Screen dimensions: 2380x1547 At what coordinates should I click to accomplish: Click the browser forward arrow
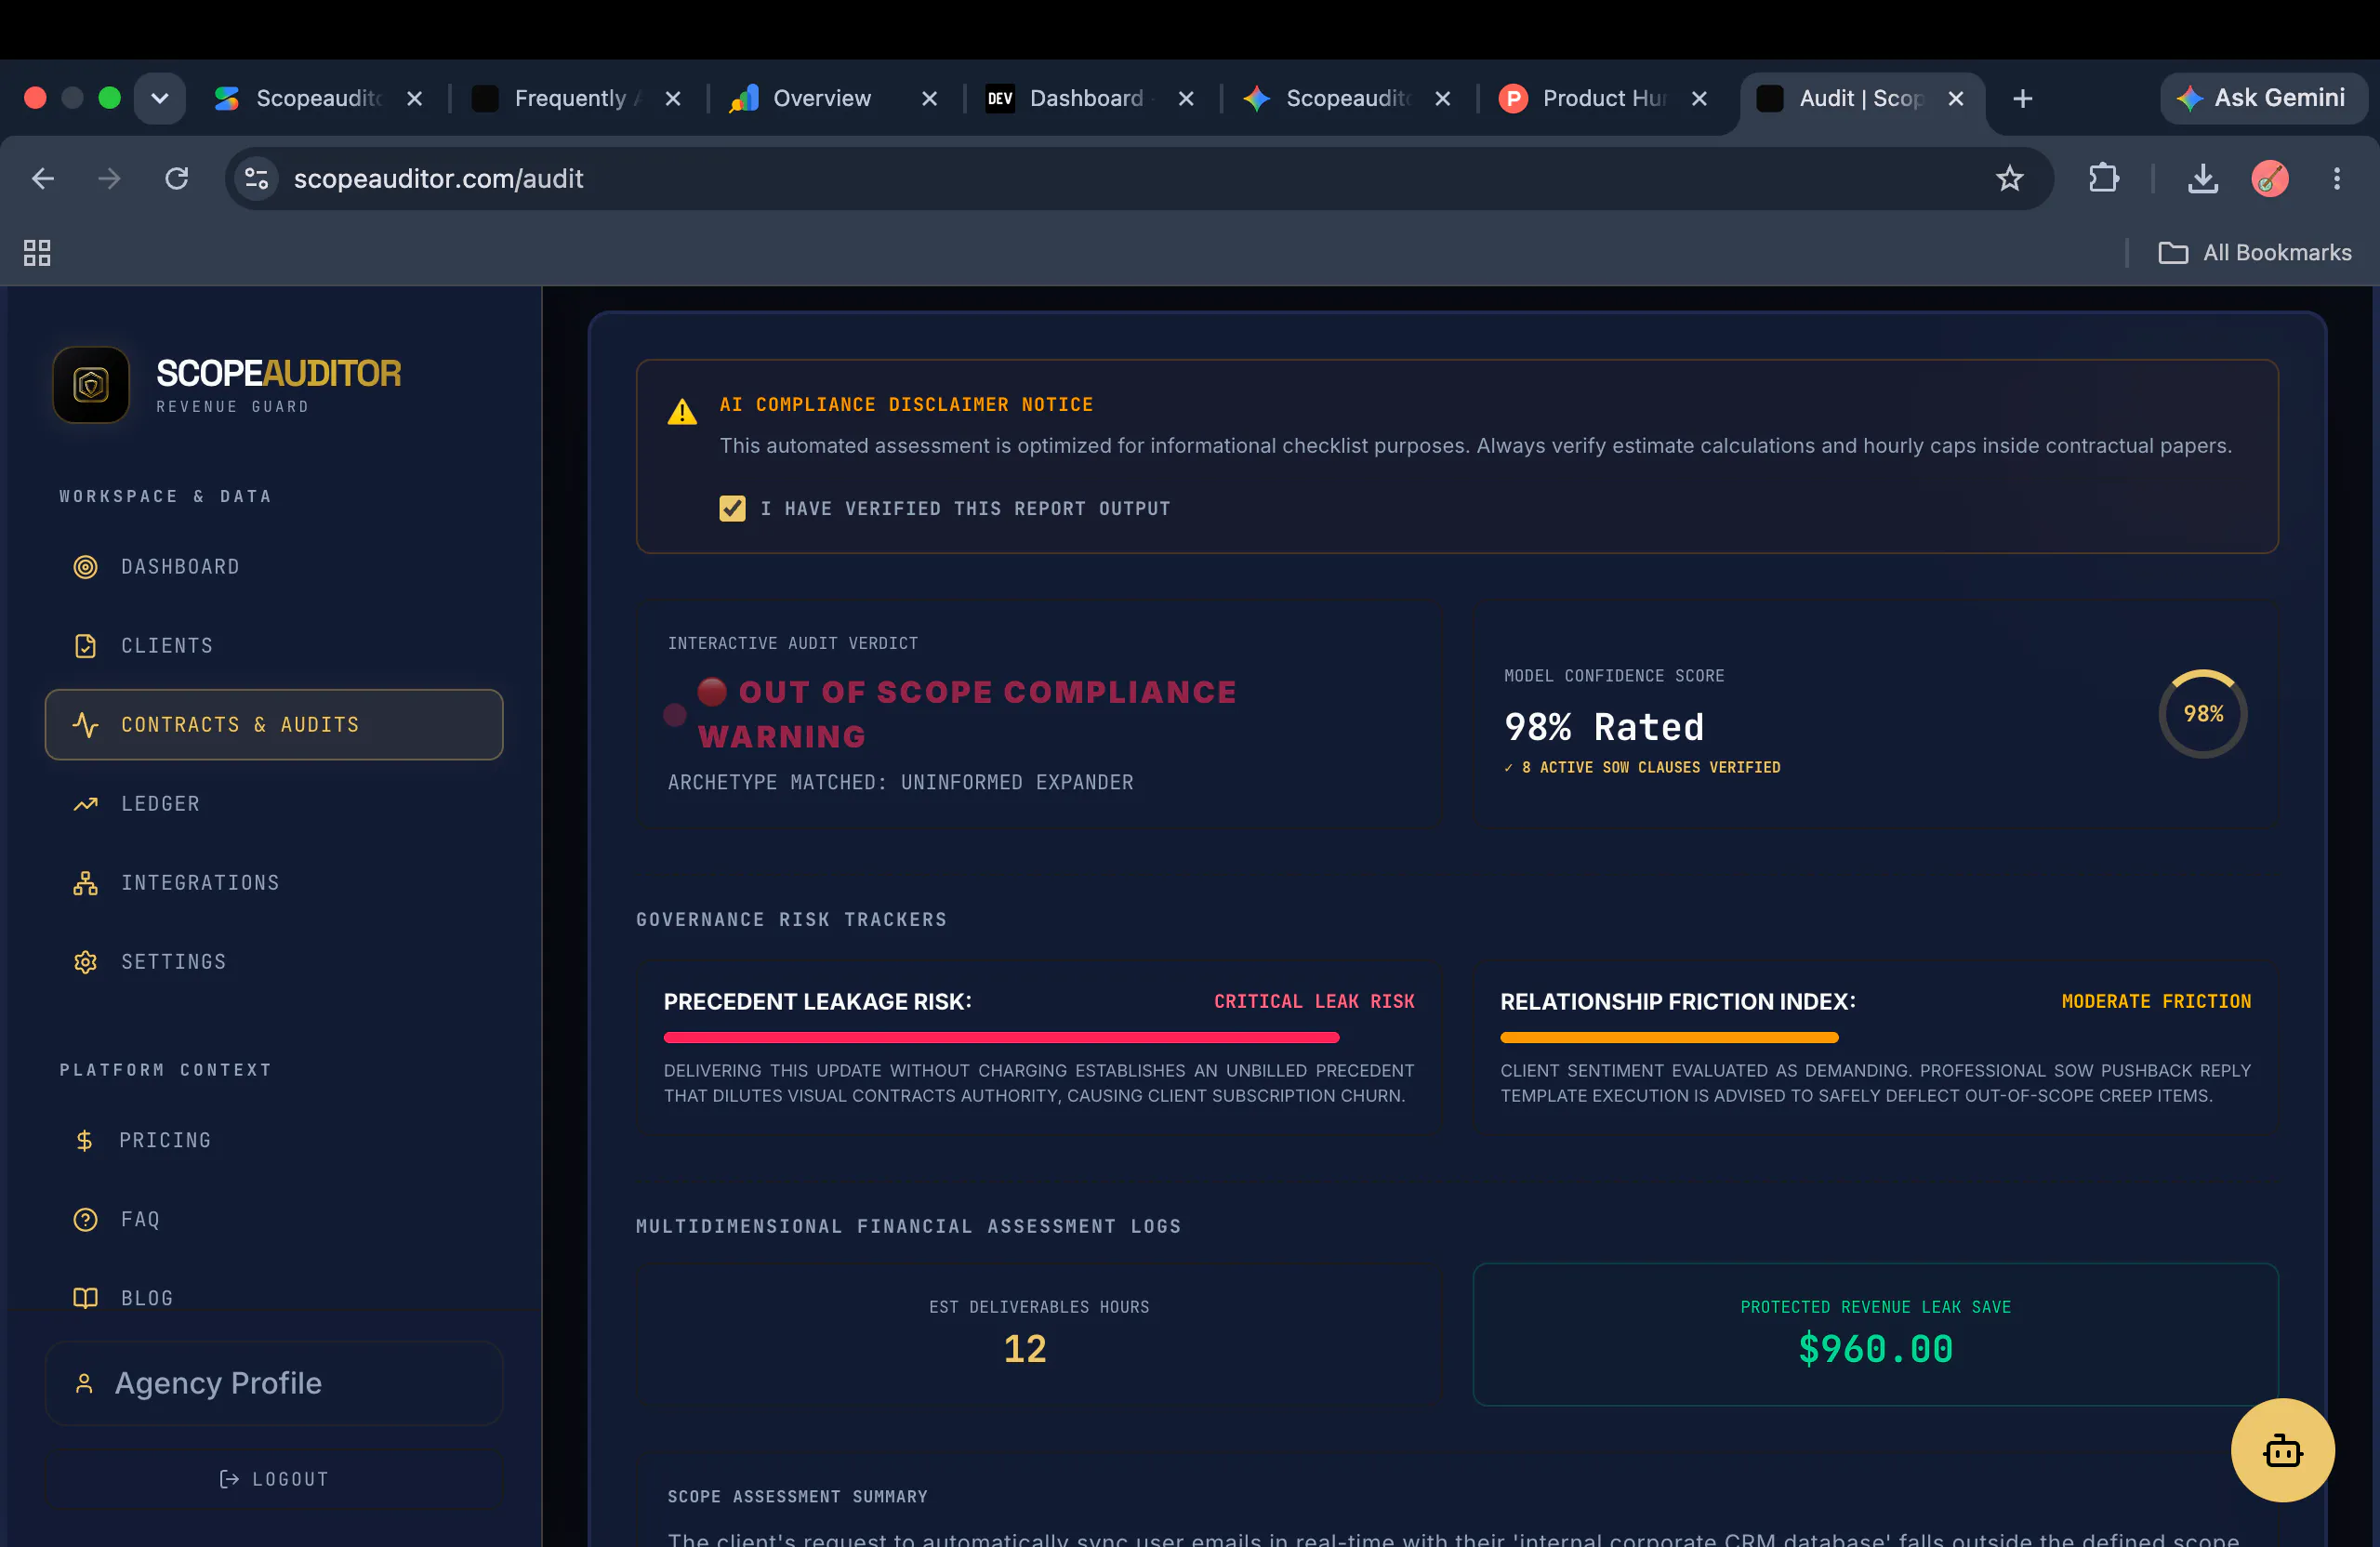[109, 179]
